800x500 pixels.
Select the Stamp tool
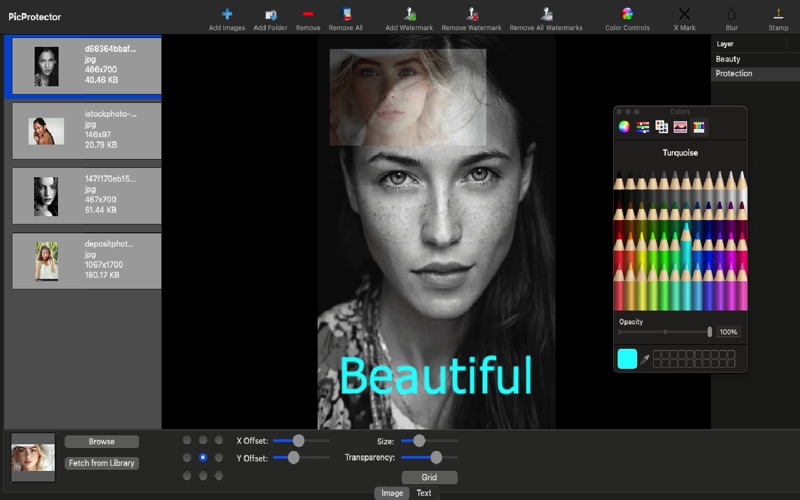click(x=778, y=14)
